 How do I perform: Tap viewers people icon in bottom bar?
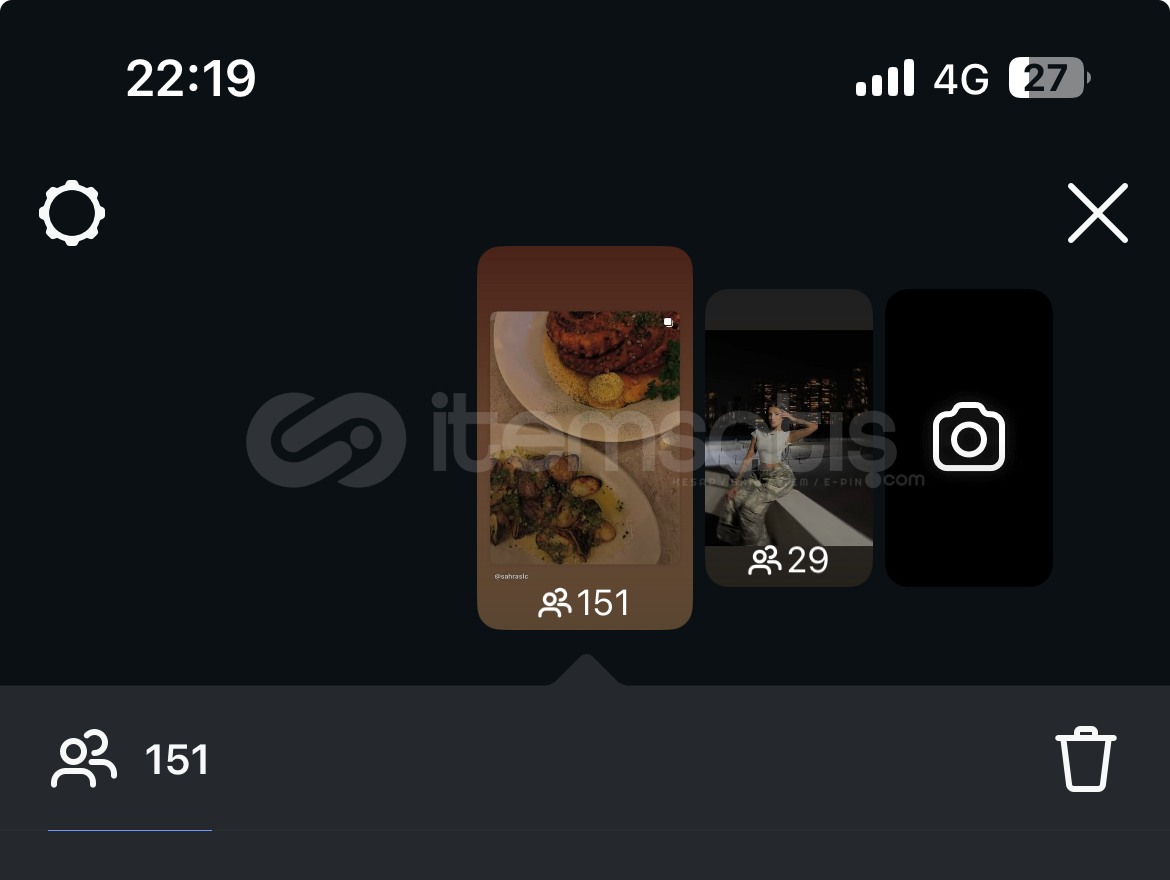click(x=84, y=759)
